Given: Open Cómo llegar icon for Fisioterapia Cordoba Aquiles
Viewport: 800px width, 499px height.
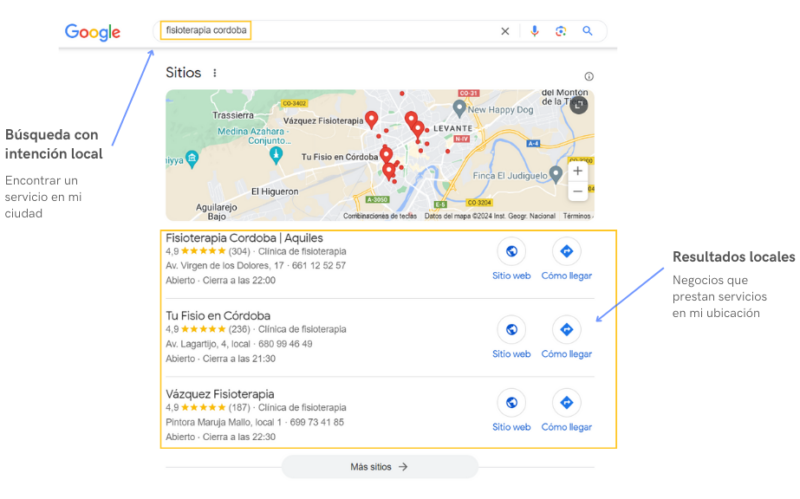Looking at the screenshot, I should 566,251.
